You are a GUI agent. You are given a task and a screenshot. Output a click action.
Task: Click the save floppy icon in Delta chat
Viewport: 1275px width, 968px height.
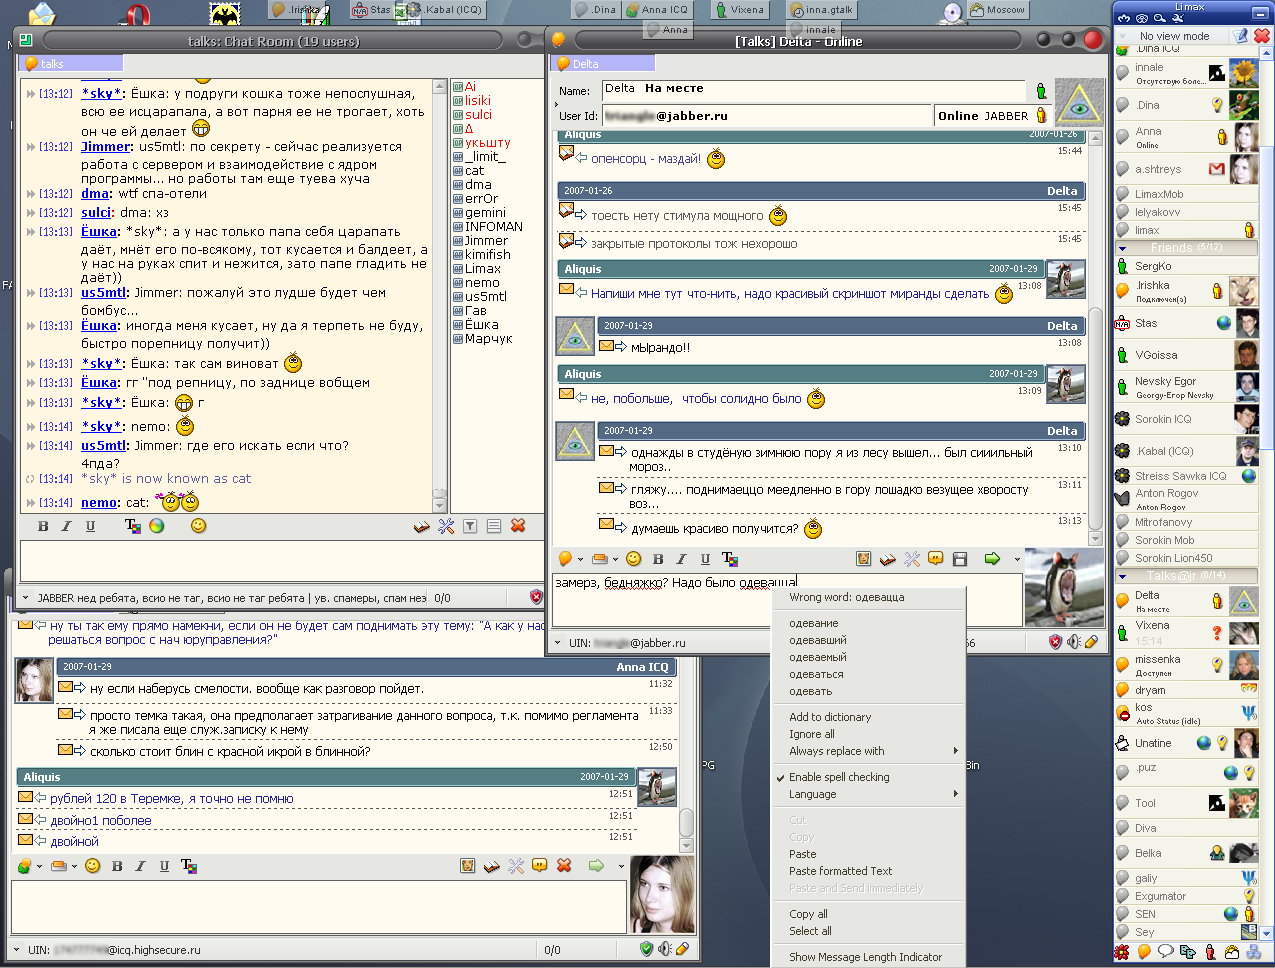pyautogui.click(x=959, y=559)
